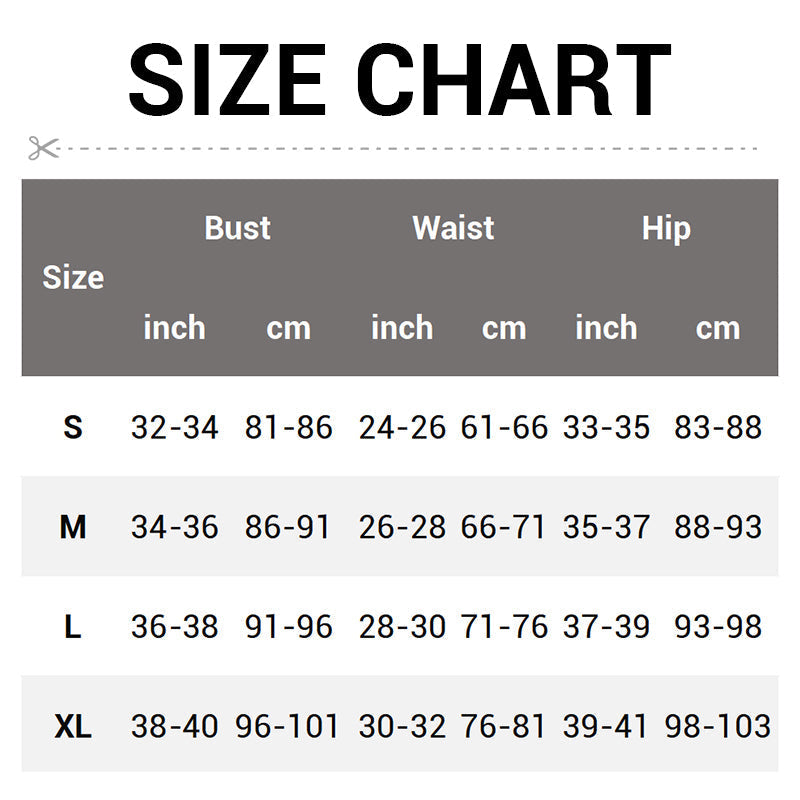Click the 33-35 hip inch value
800x800 pixels.
click(x=606, y=427)
